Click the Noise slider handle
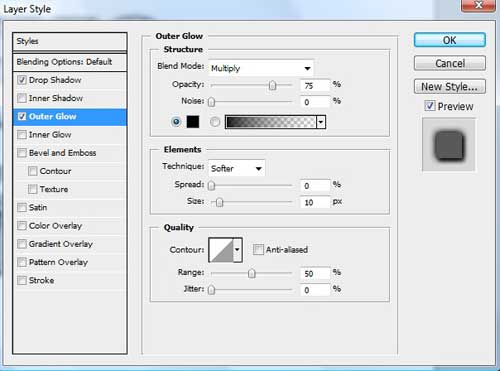The width and height of the screenshot is (500, 371). click(x=211, y=102)
